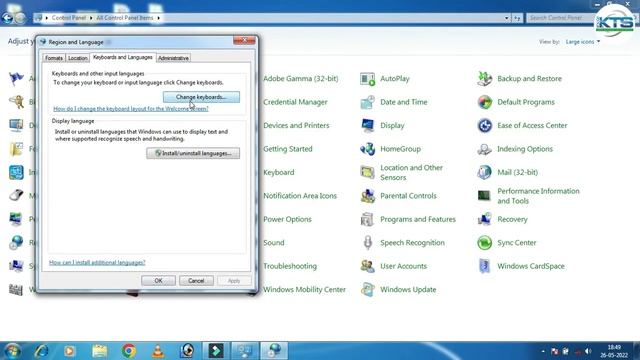Viewport: 640px width, 360px height.
Task: Click the back navigation arrow
Action: pyautogui.click(x=7, y=18)
